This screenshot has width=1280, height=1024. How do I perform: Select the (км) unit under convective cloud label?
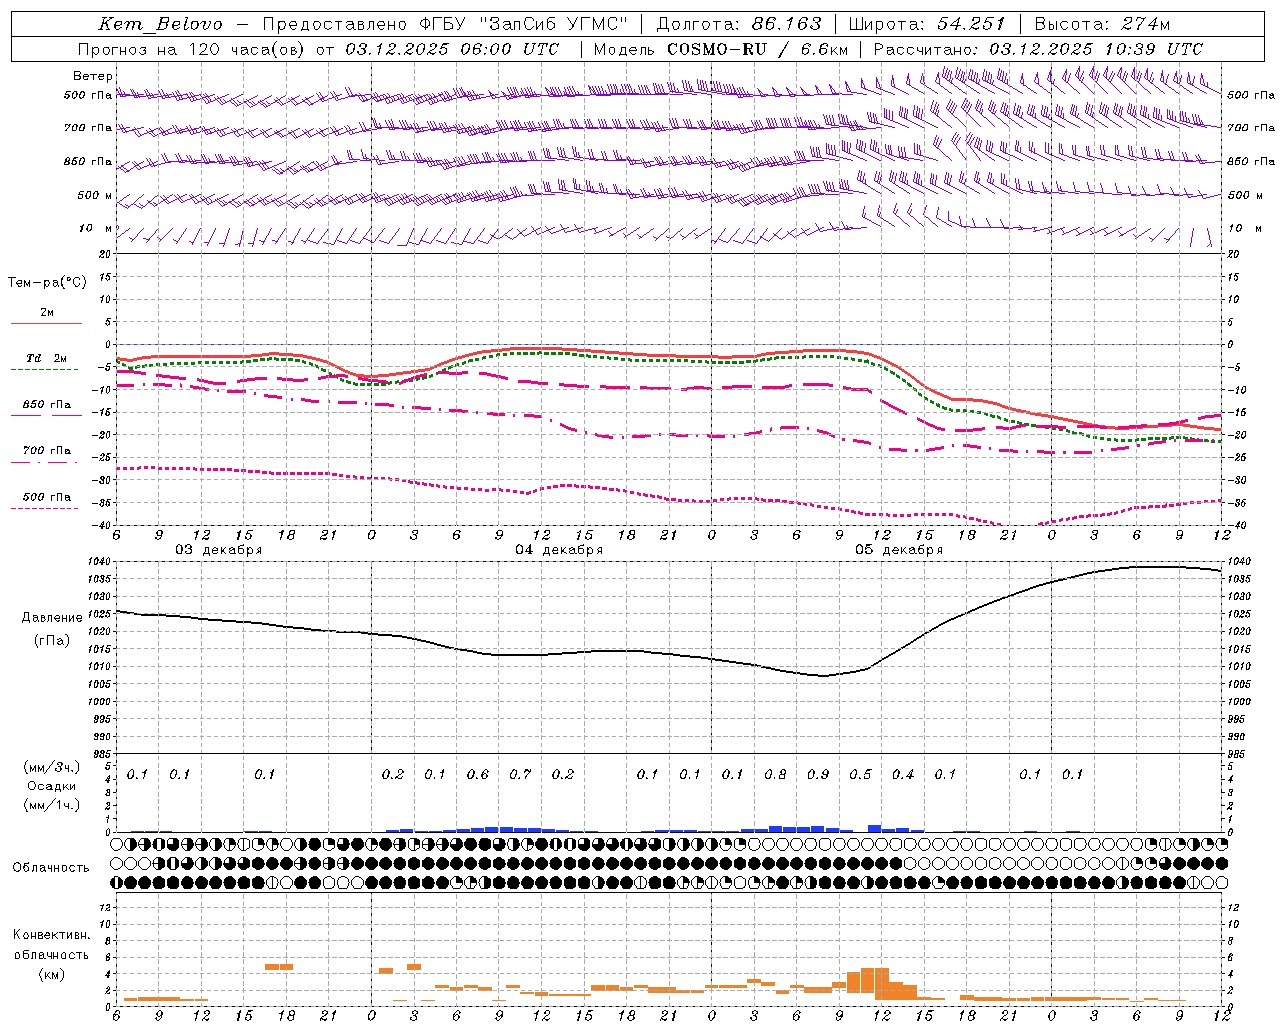point(51,974)
